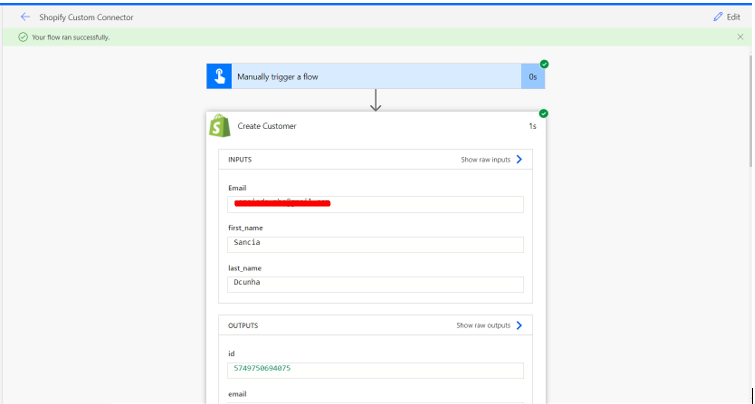Collapse the Create Customer step header
This screenshot has height=404, width=755.
coord(376,126)
